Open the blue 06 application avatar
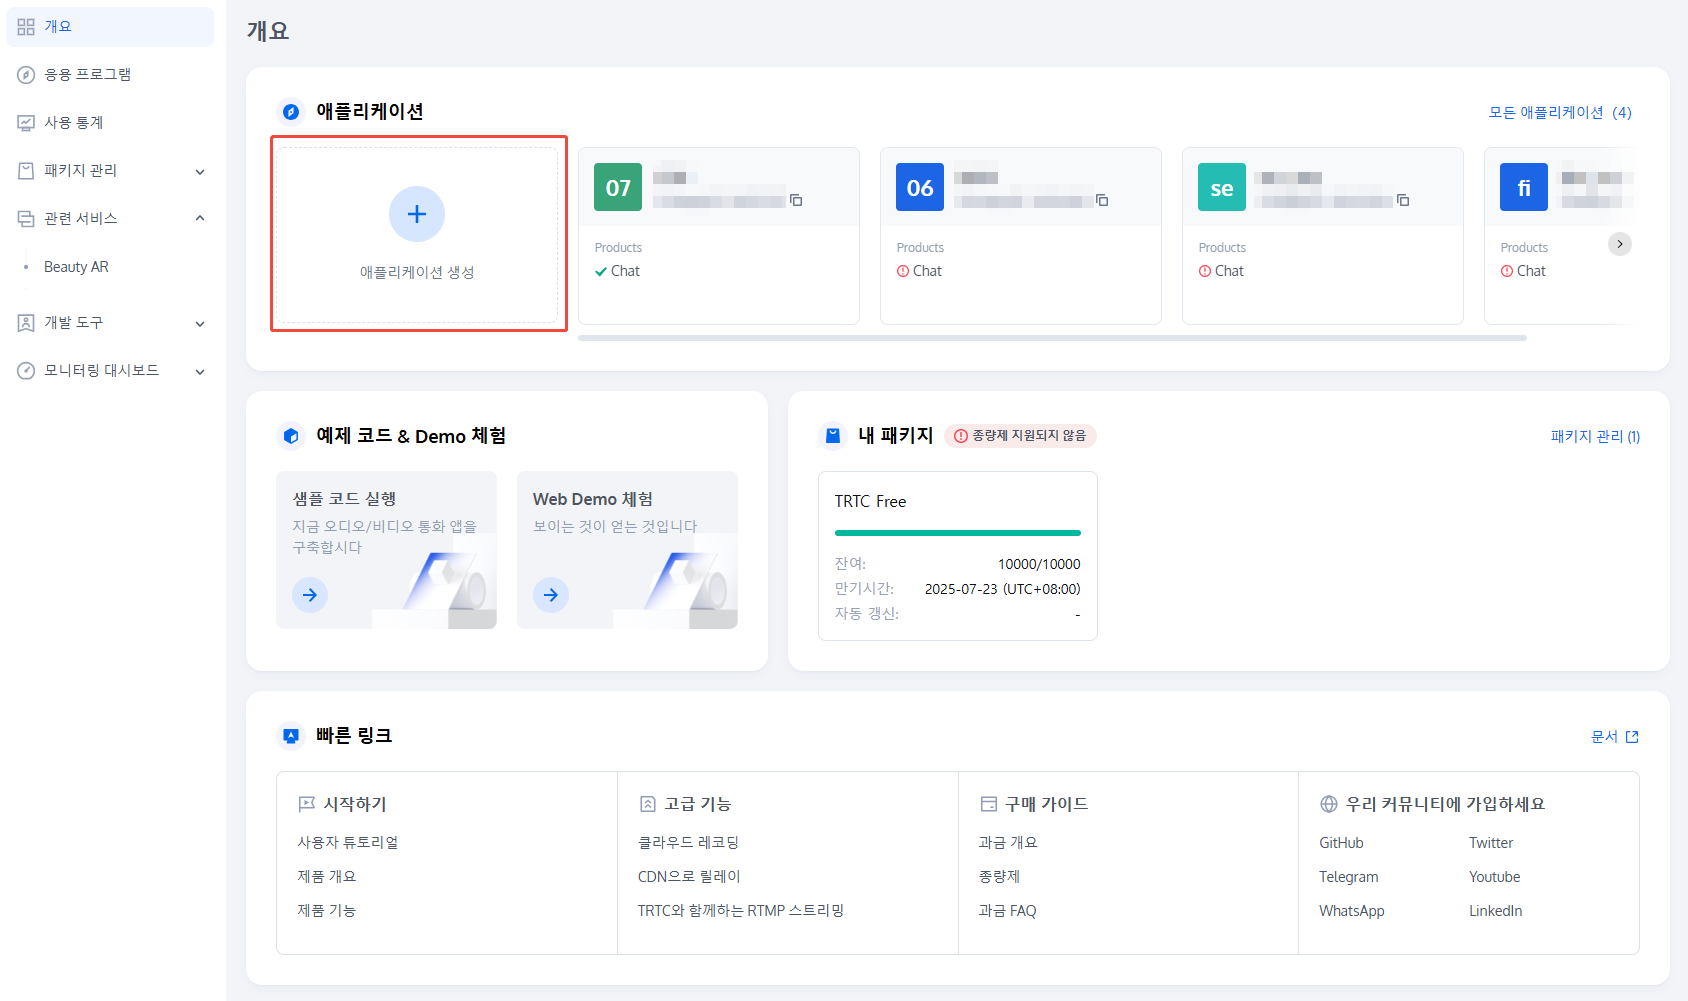The image size is (1688, 1001). coord(920,187)
